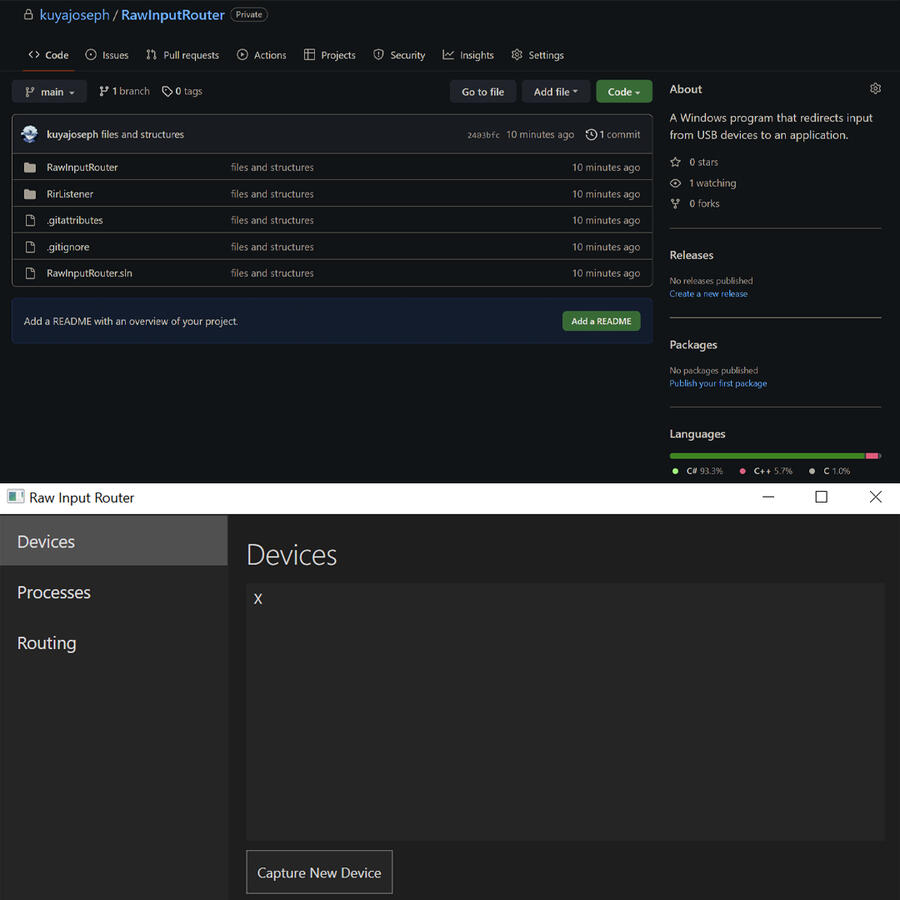The width and height of the screenshot is (900, 900).
Task: Select Devices in Raw Input Router sidebar
Action: click(x=114, y=541)
